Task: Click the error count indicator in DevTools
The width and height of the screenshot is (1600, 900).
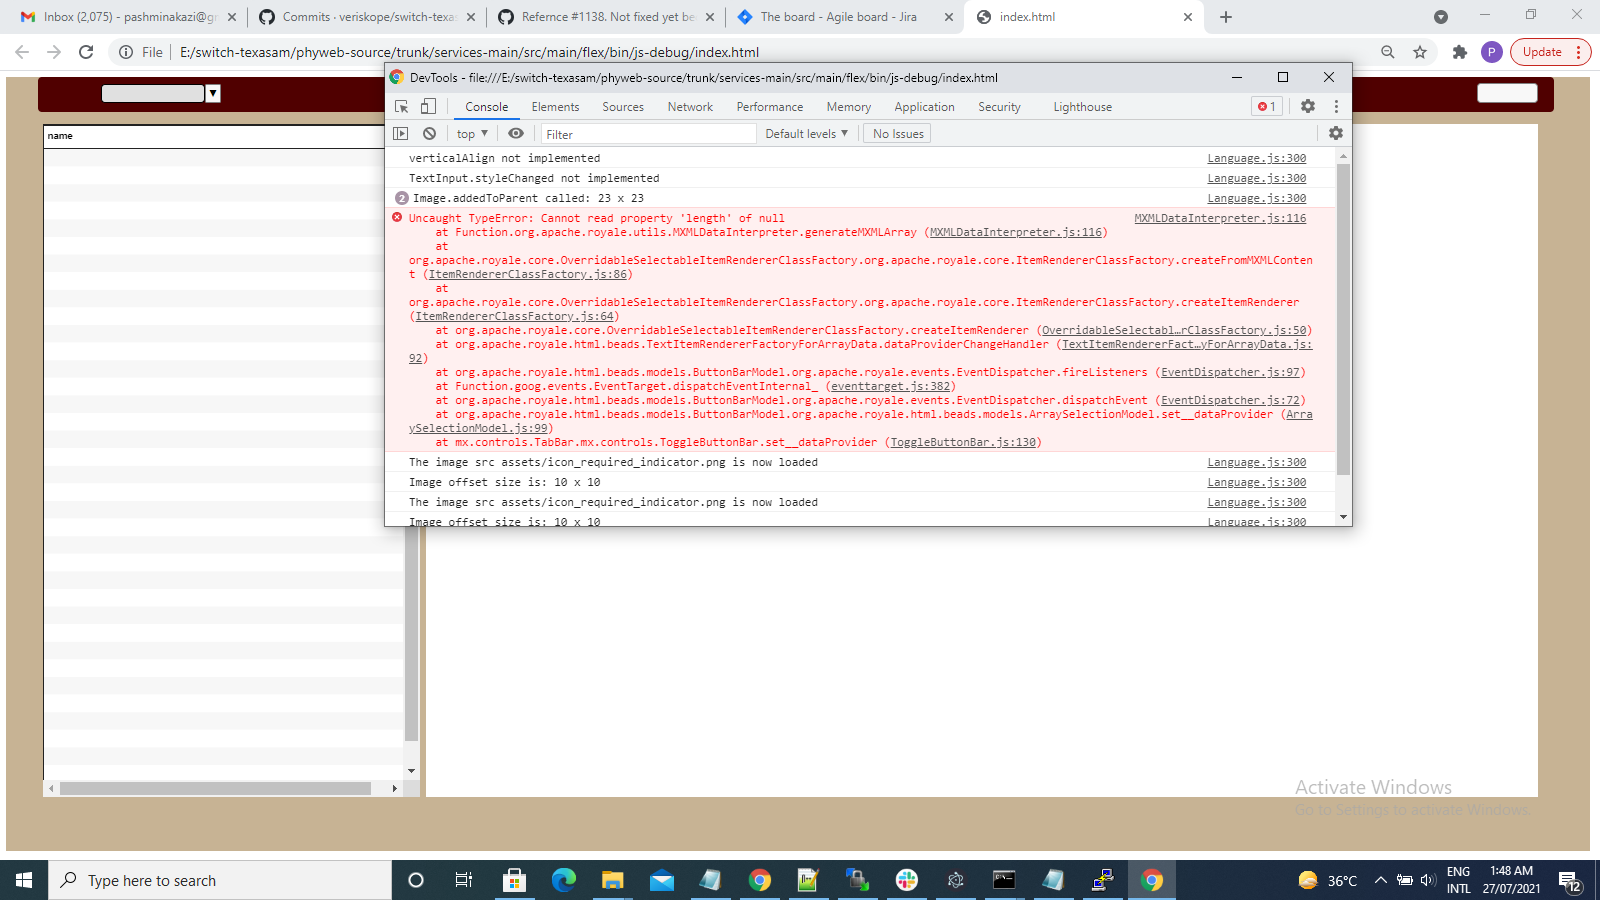Action: pyautogui.click(x=1266, y=106)
